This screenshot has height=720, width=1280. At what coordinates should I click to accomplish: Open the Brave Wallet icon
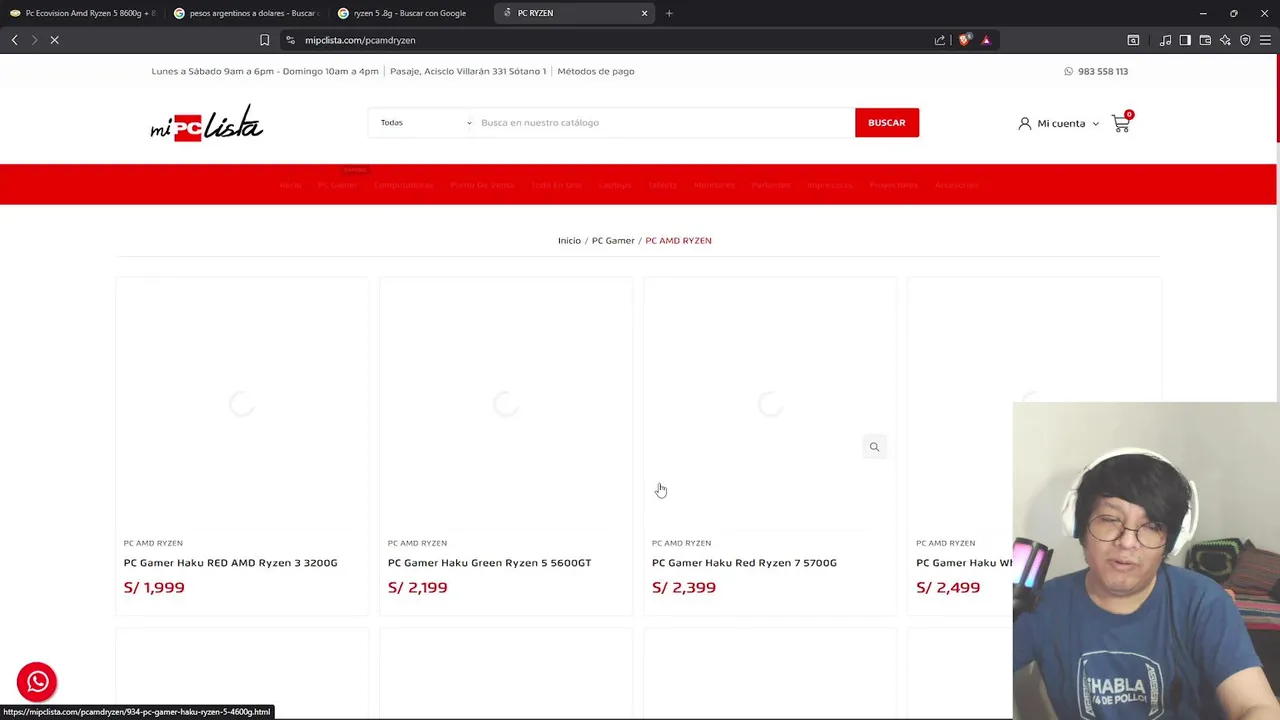1205,40
